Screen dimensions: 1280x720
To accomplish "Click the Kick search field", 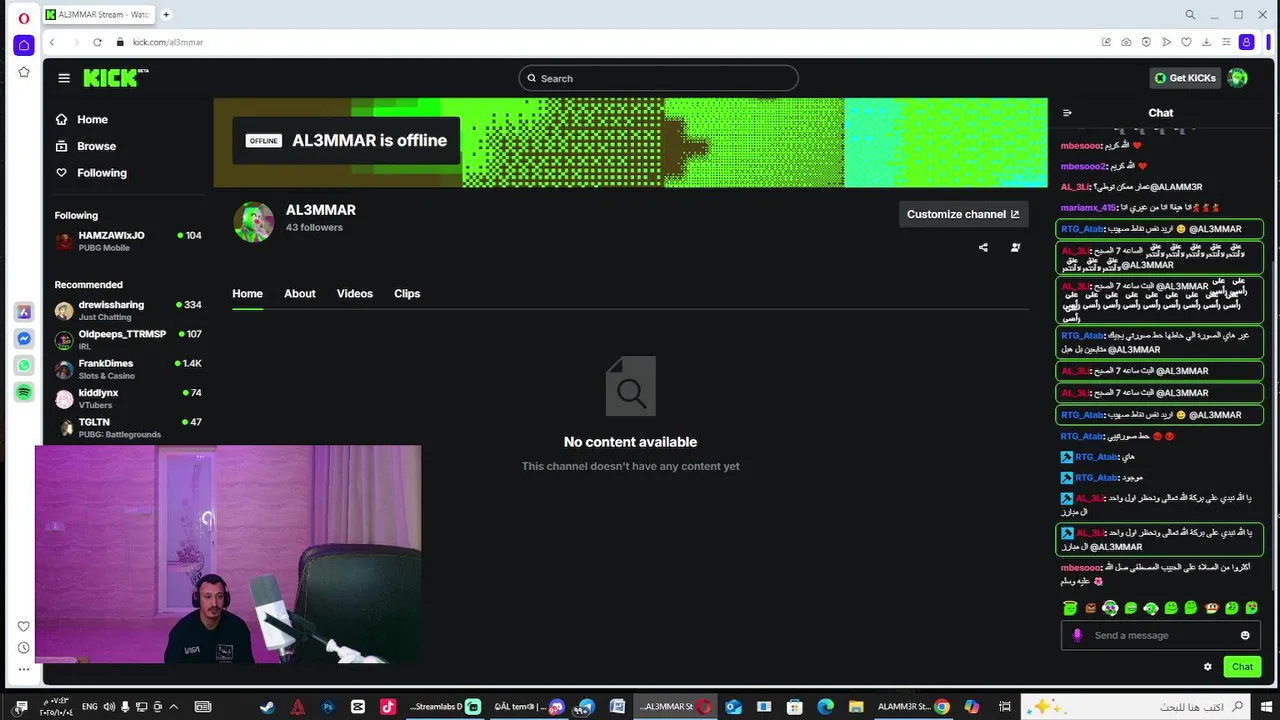I will [x=658, y=78].
